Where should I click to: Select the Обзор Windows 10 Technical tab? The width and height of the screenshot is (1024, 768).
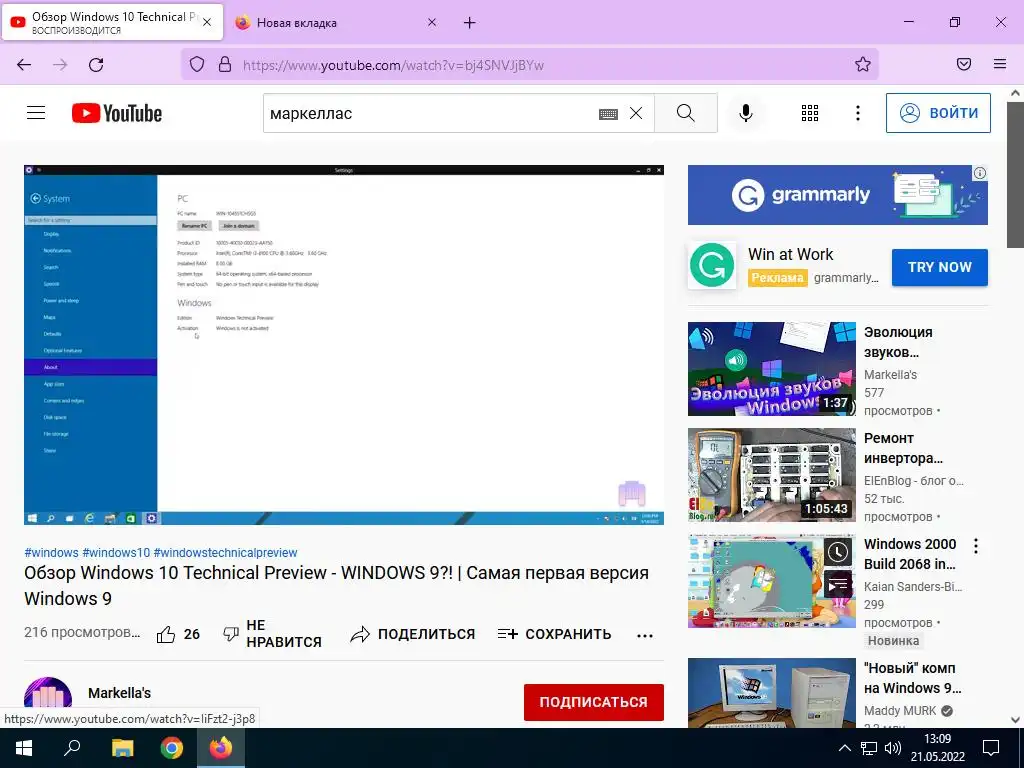(x=113, y=22)
